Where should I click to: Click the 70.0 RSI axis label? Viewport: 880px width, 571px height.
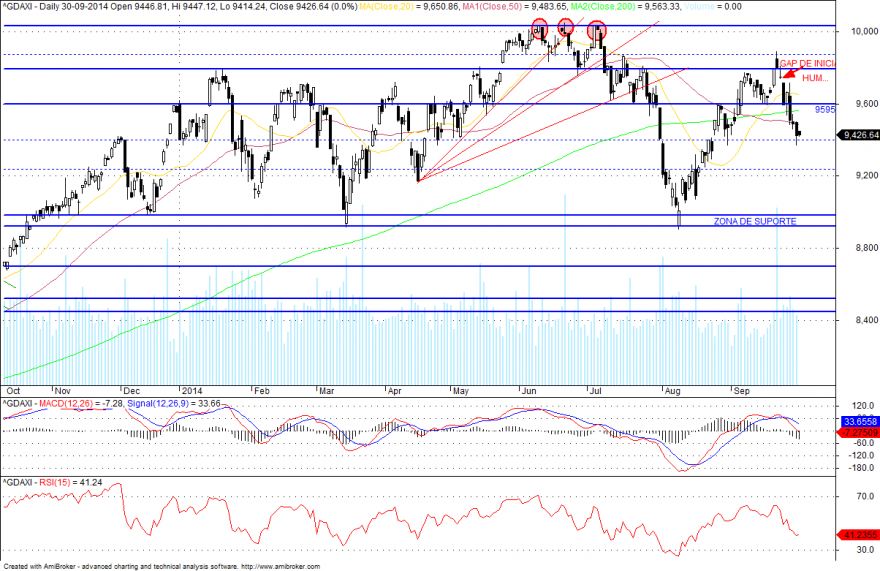coord(865,496)
